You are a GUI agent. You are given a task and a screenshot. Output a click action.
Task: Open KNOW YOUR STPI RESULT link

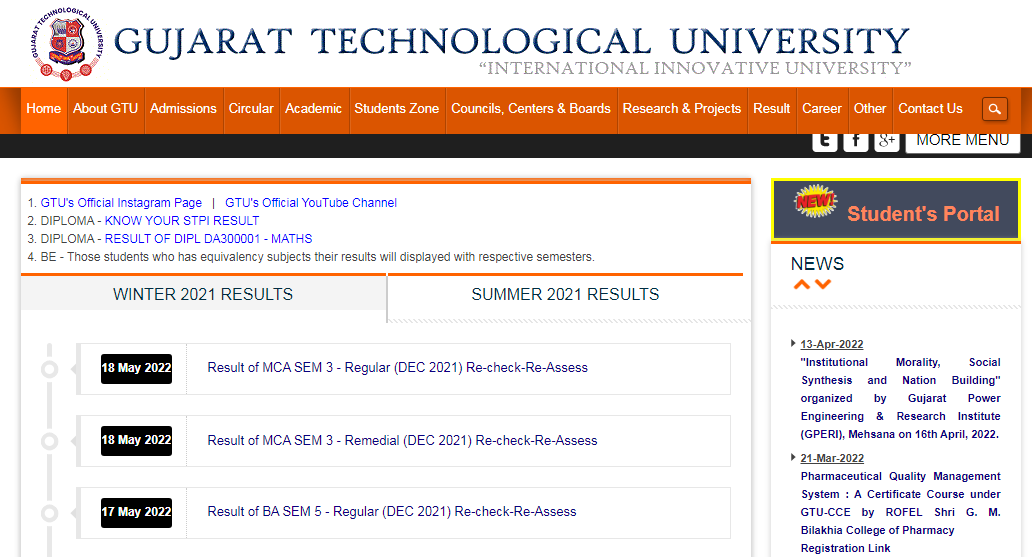pyautogui.click(x=182, y=221)
